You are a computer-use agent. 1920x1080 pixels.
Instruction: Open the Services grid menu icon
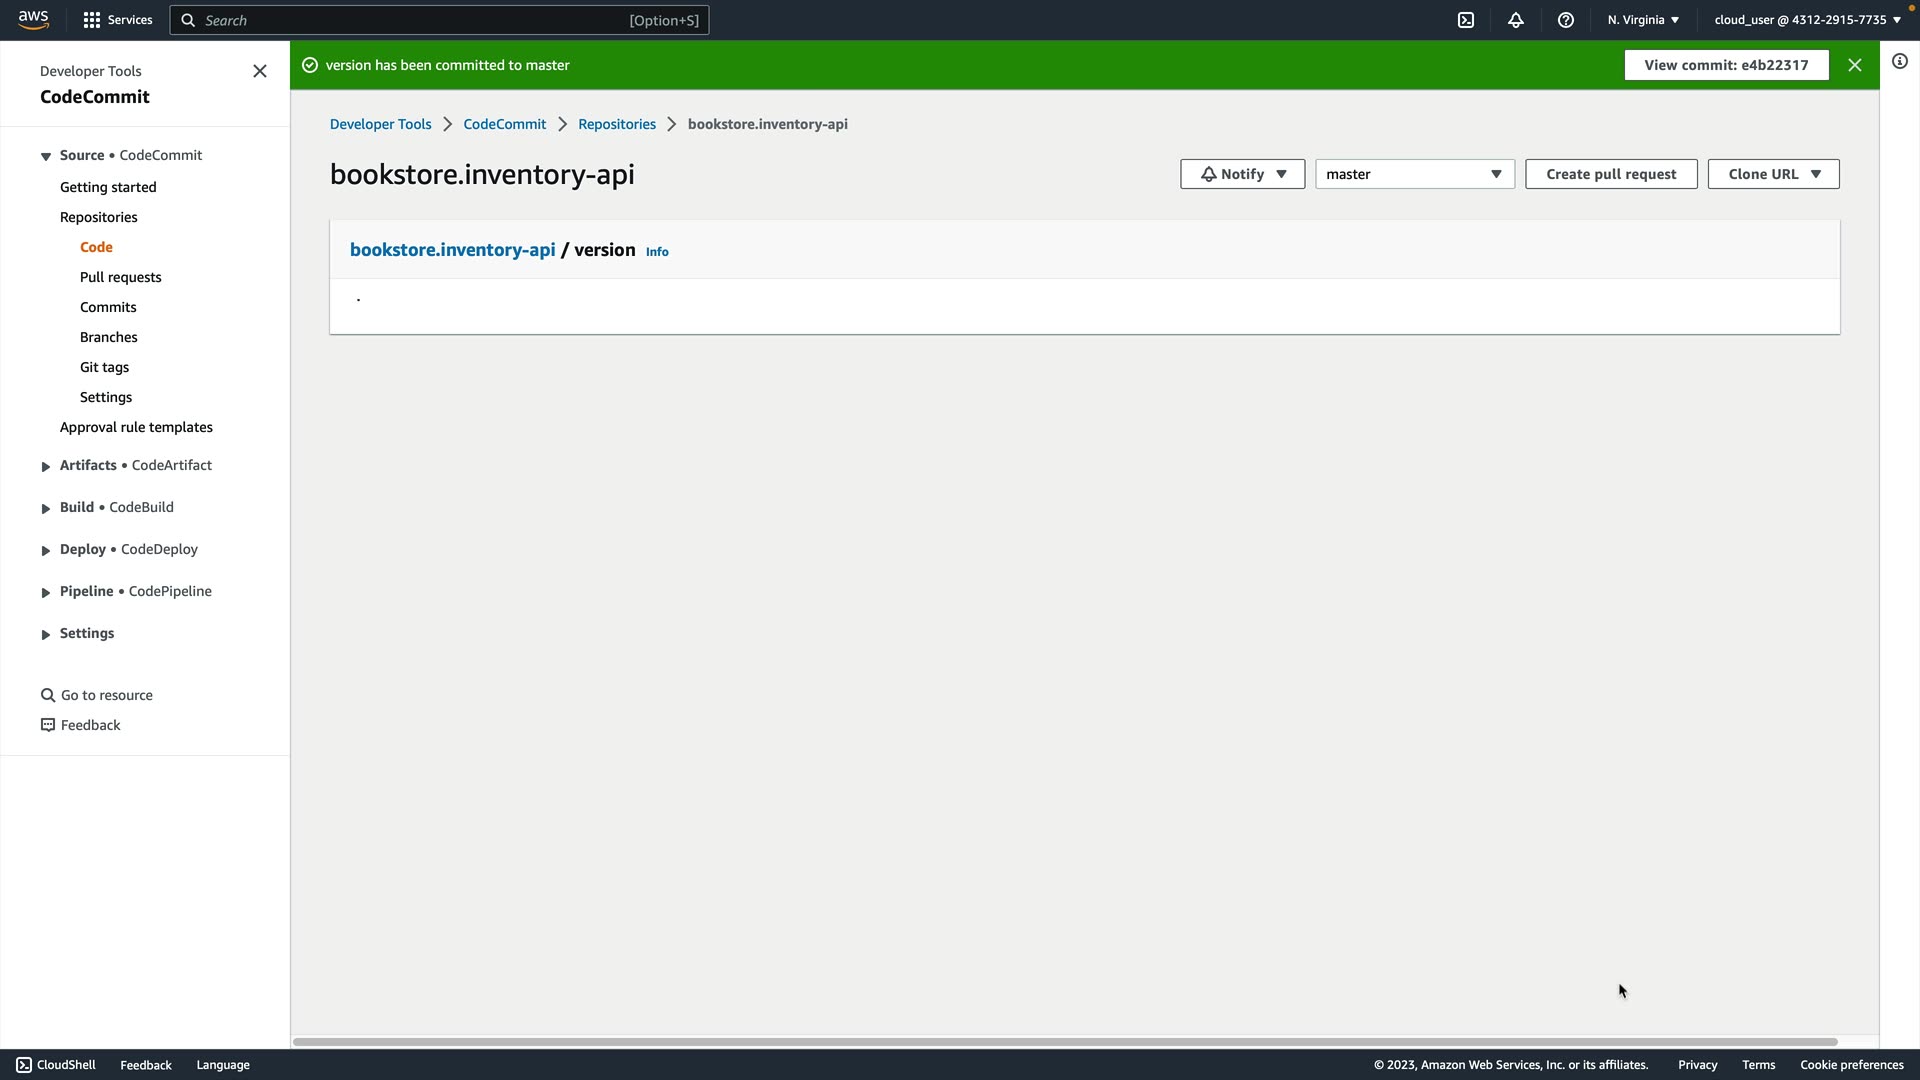tap(92, 20)
